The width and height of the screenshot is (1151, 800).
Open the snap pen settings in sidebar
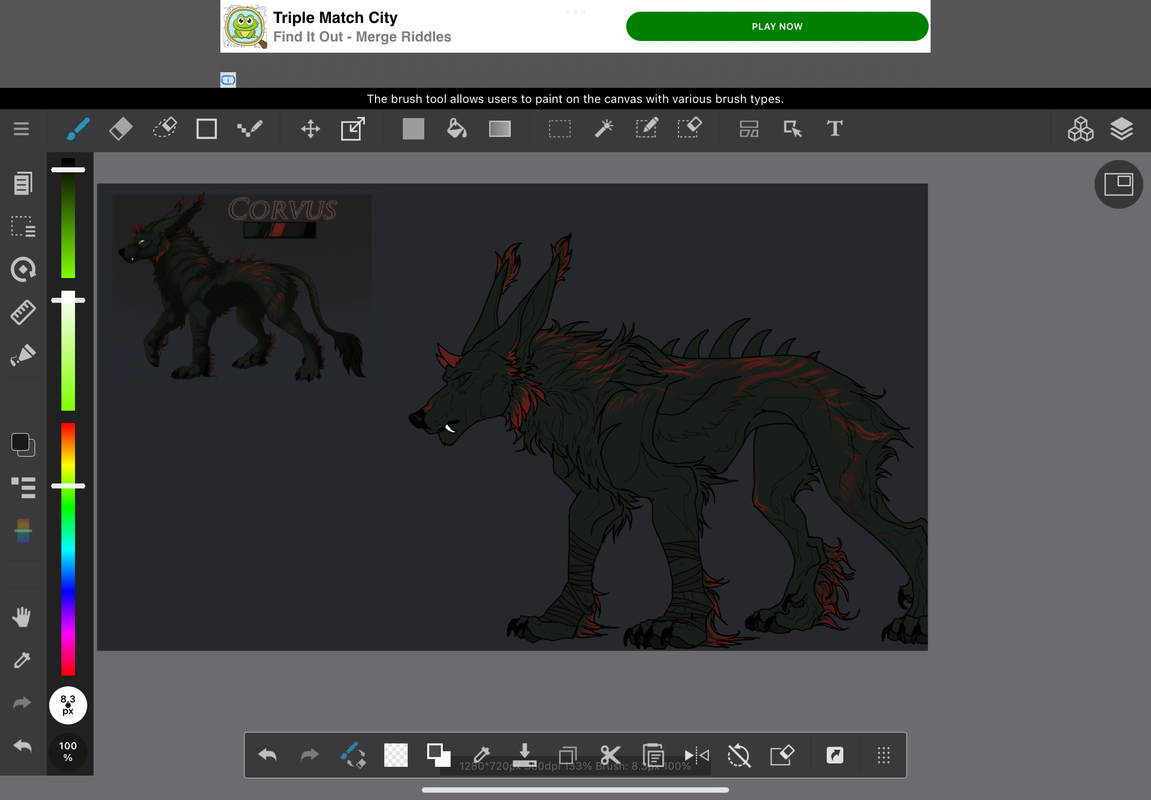point(23,355)
